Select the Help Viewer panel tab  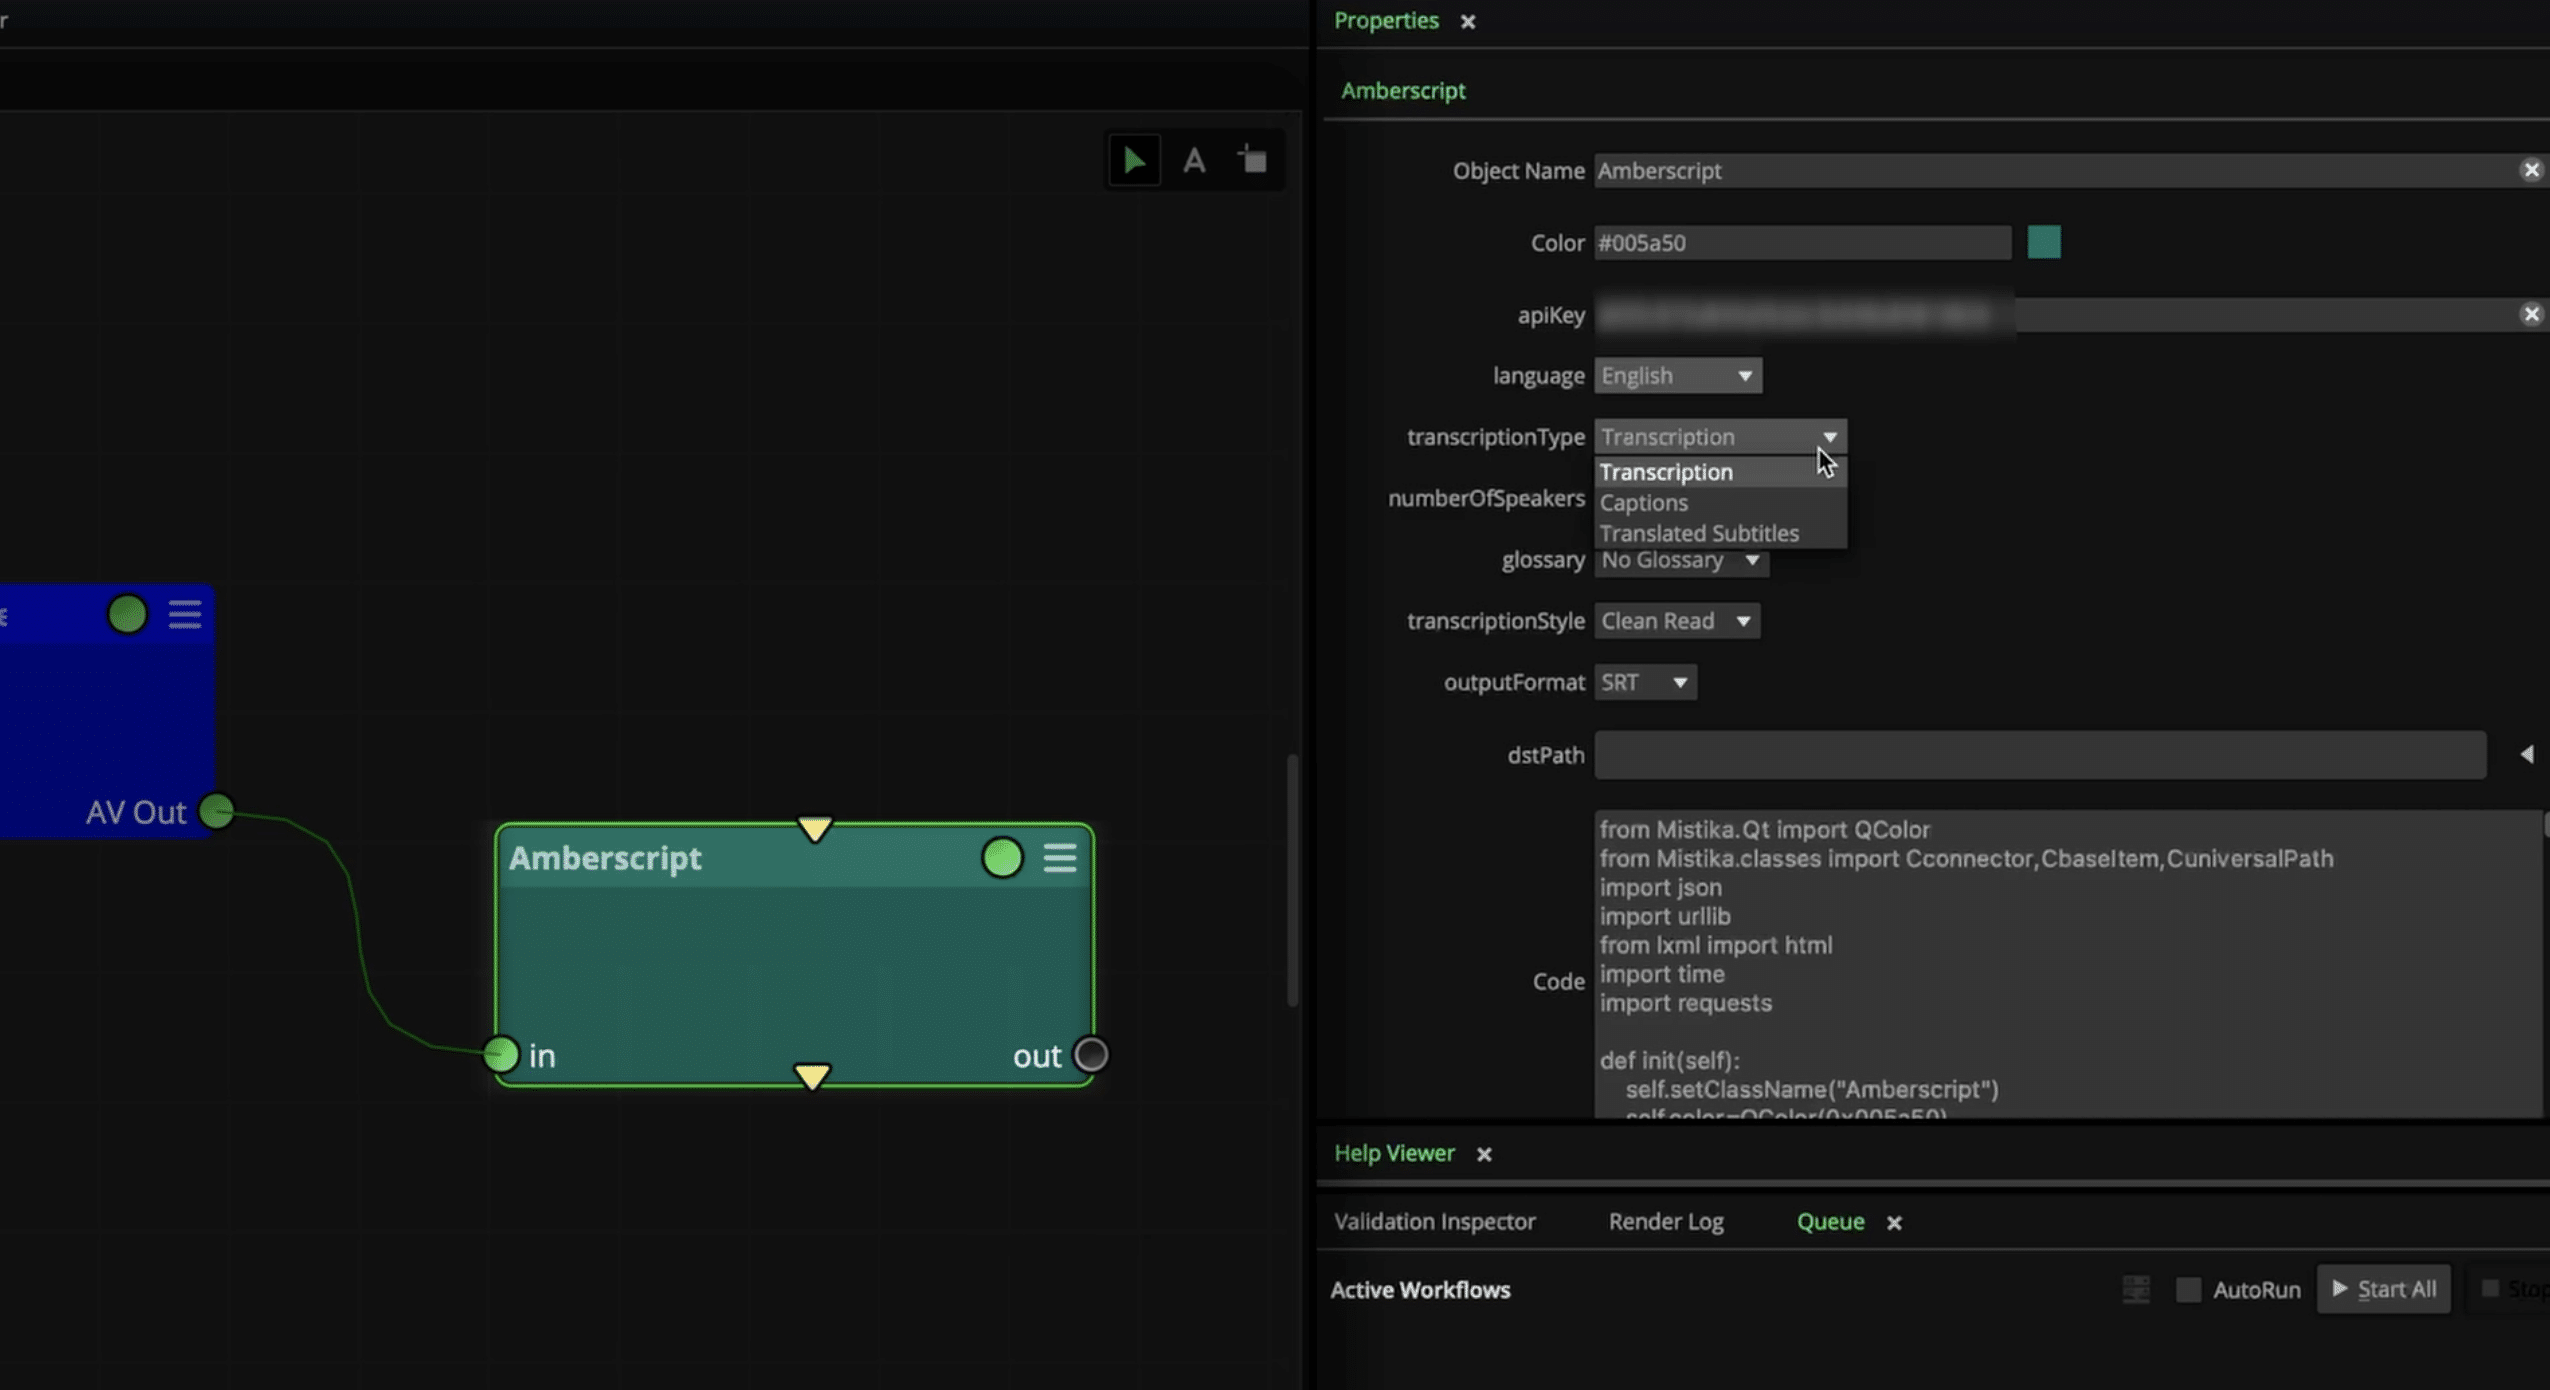click(x=1394, y=1153)
